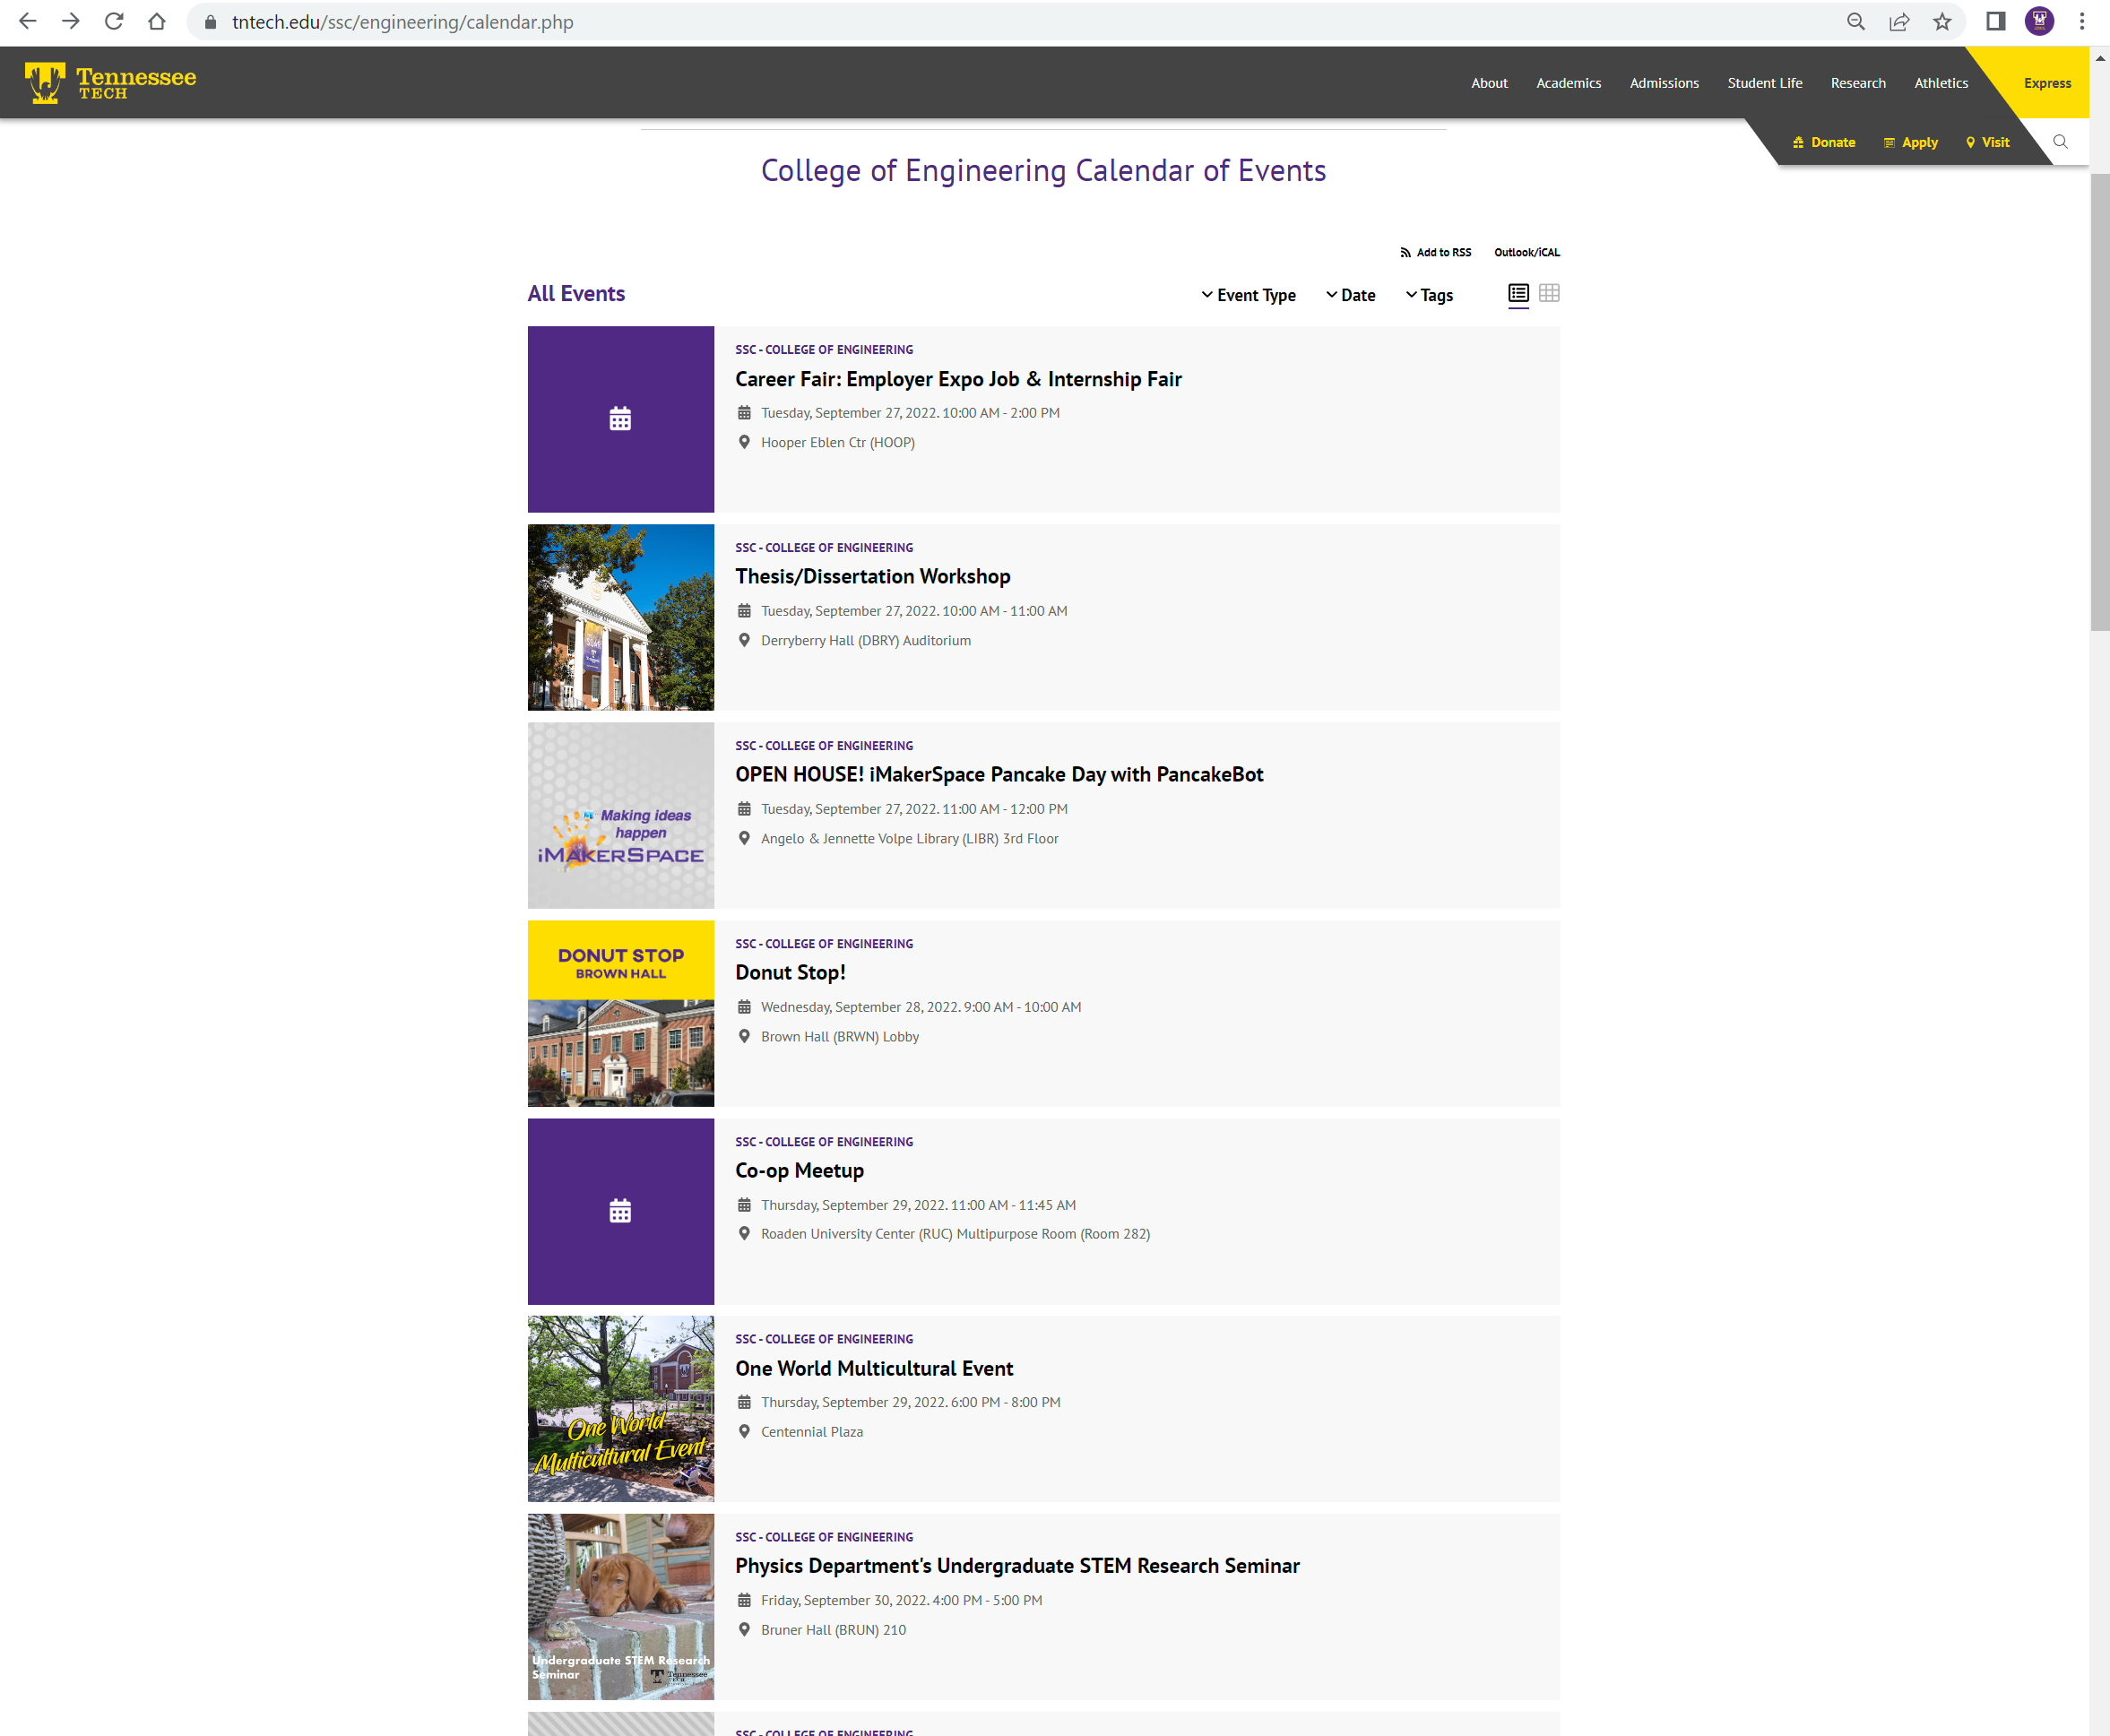Click the browser home icon
Viewport: 2110px width, 1736px height.
[x=157, y=22]
